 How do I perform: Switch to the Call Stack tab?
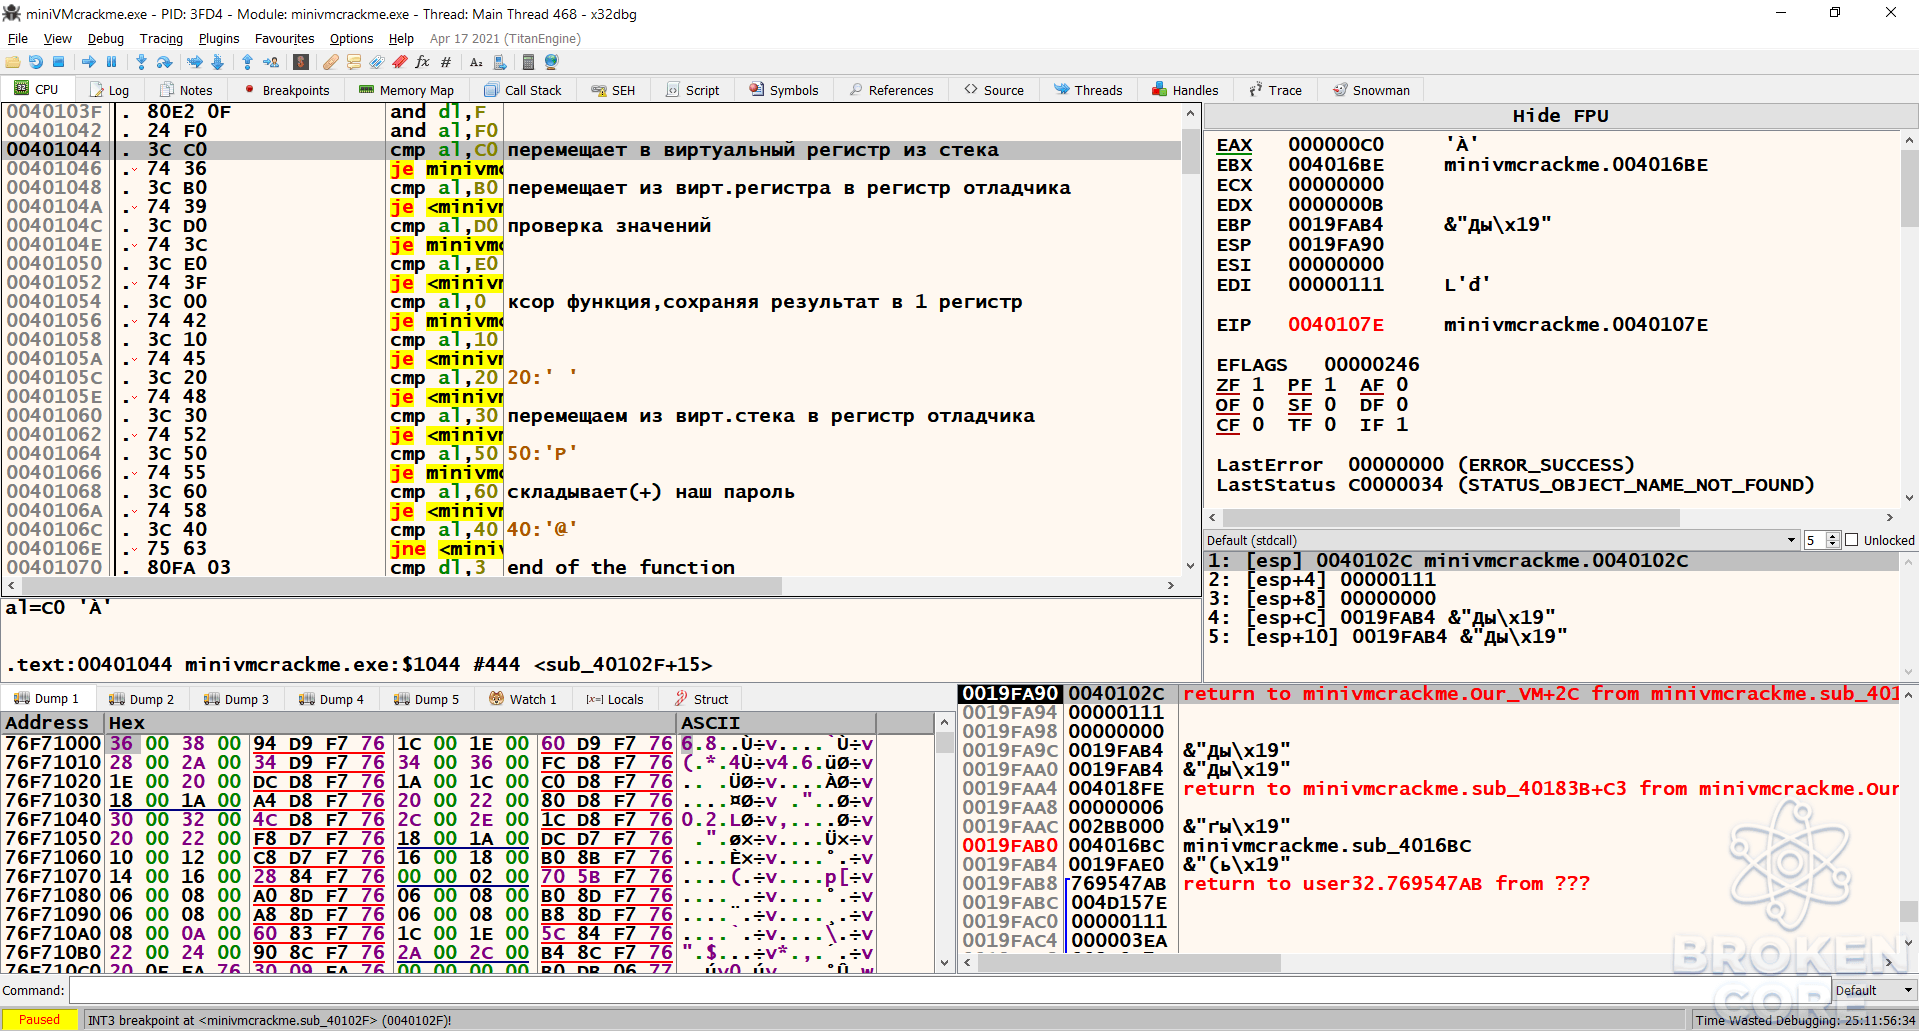[522, 90]
